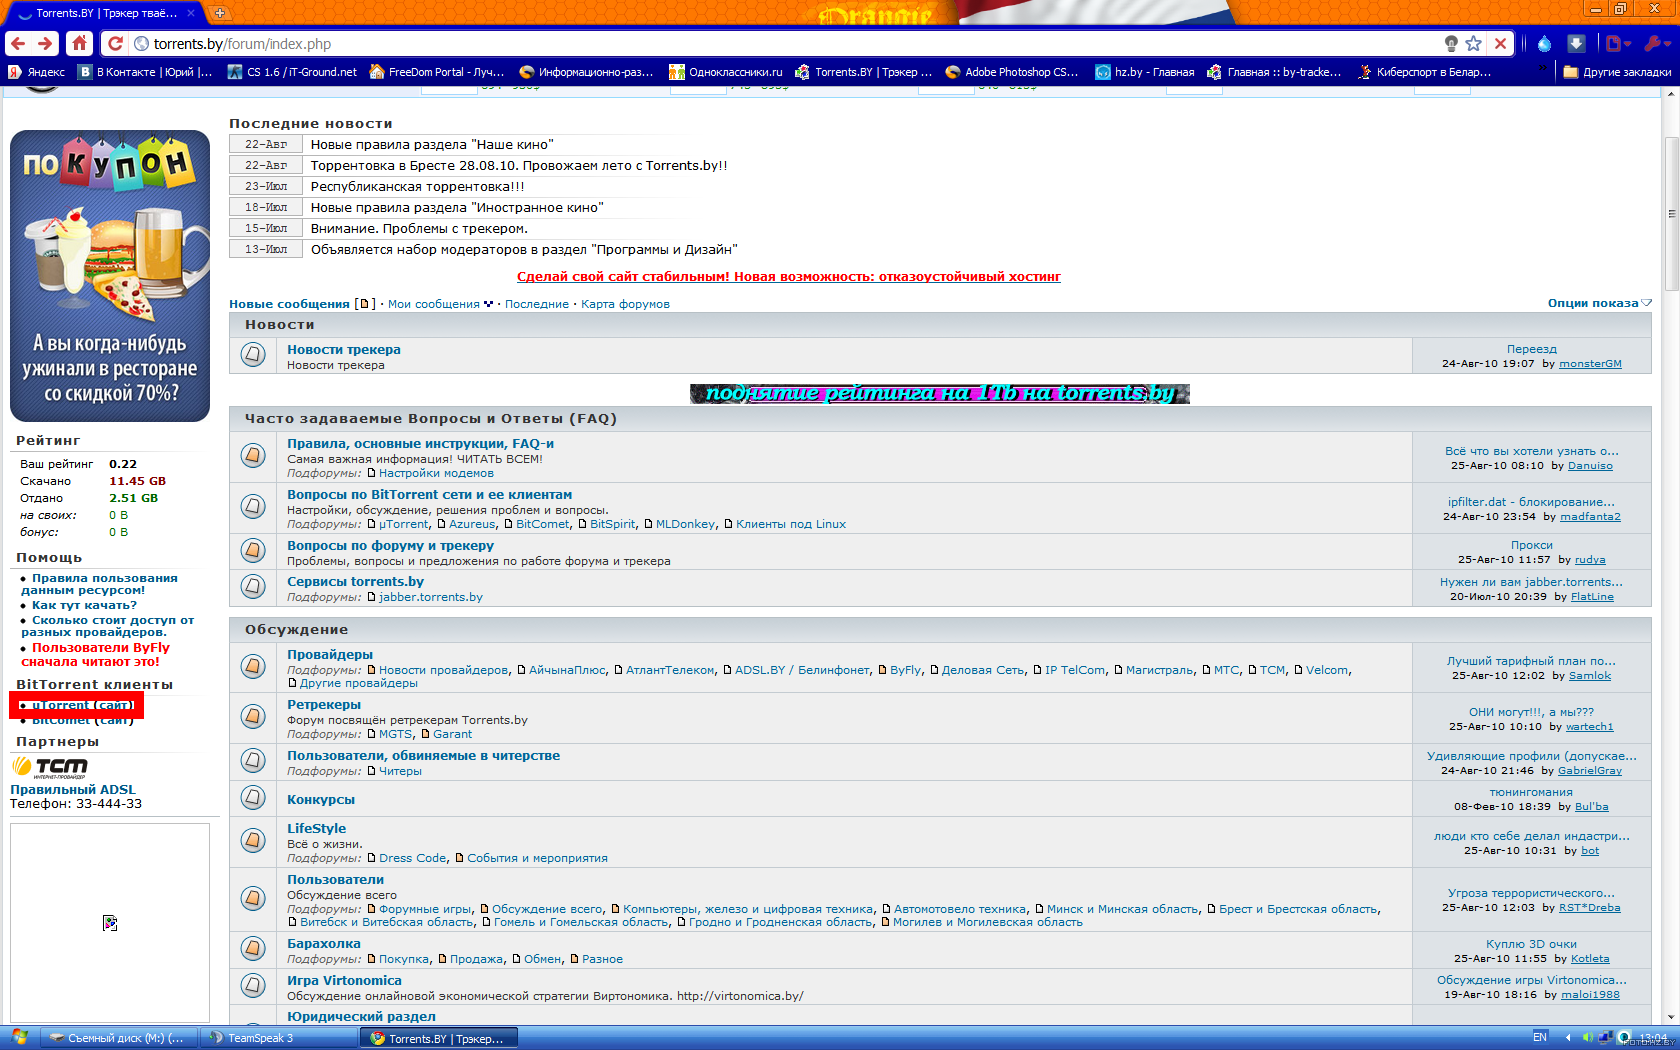
Task: Open the page menu icon next to wrench
Action: [1618, 43]
